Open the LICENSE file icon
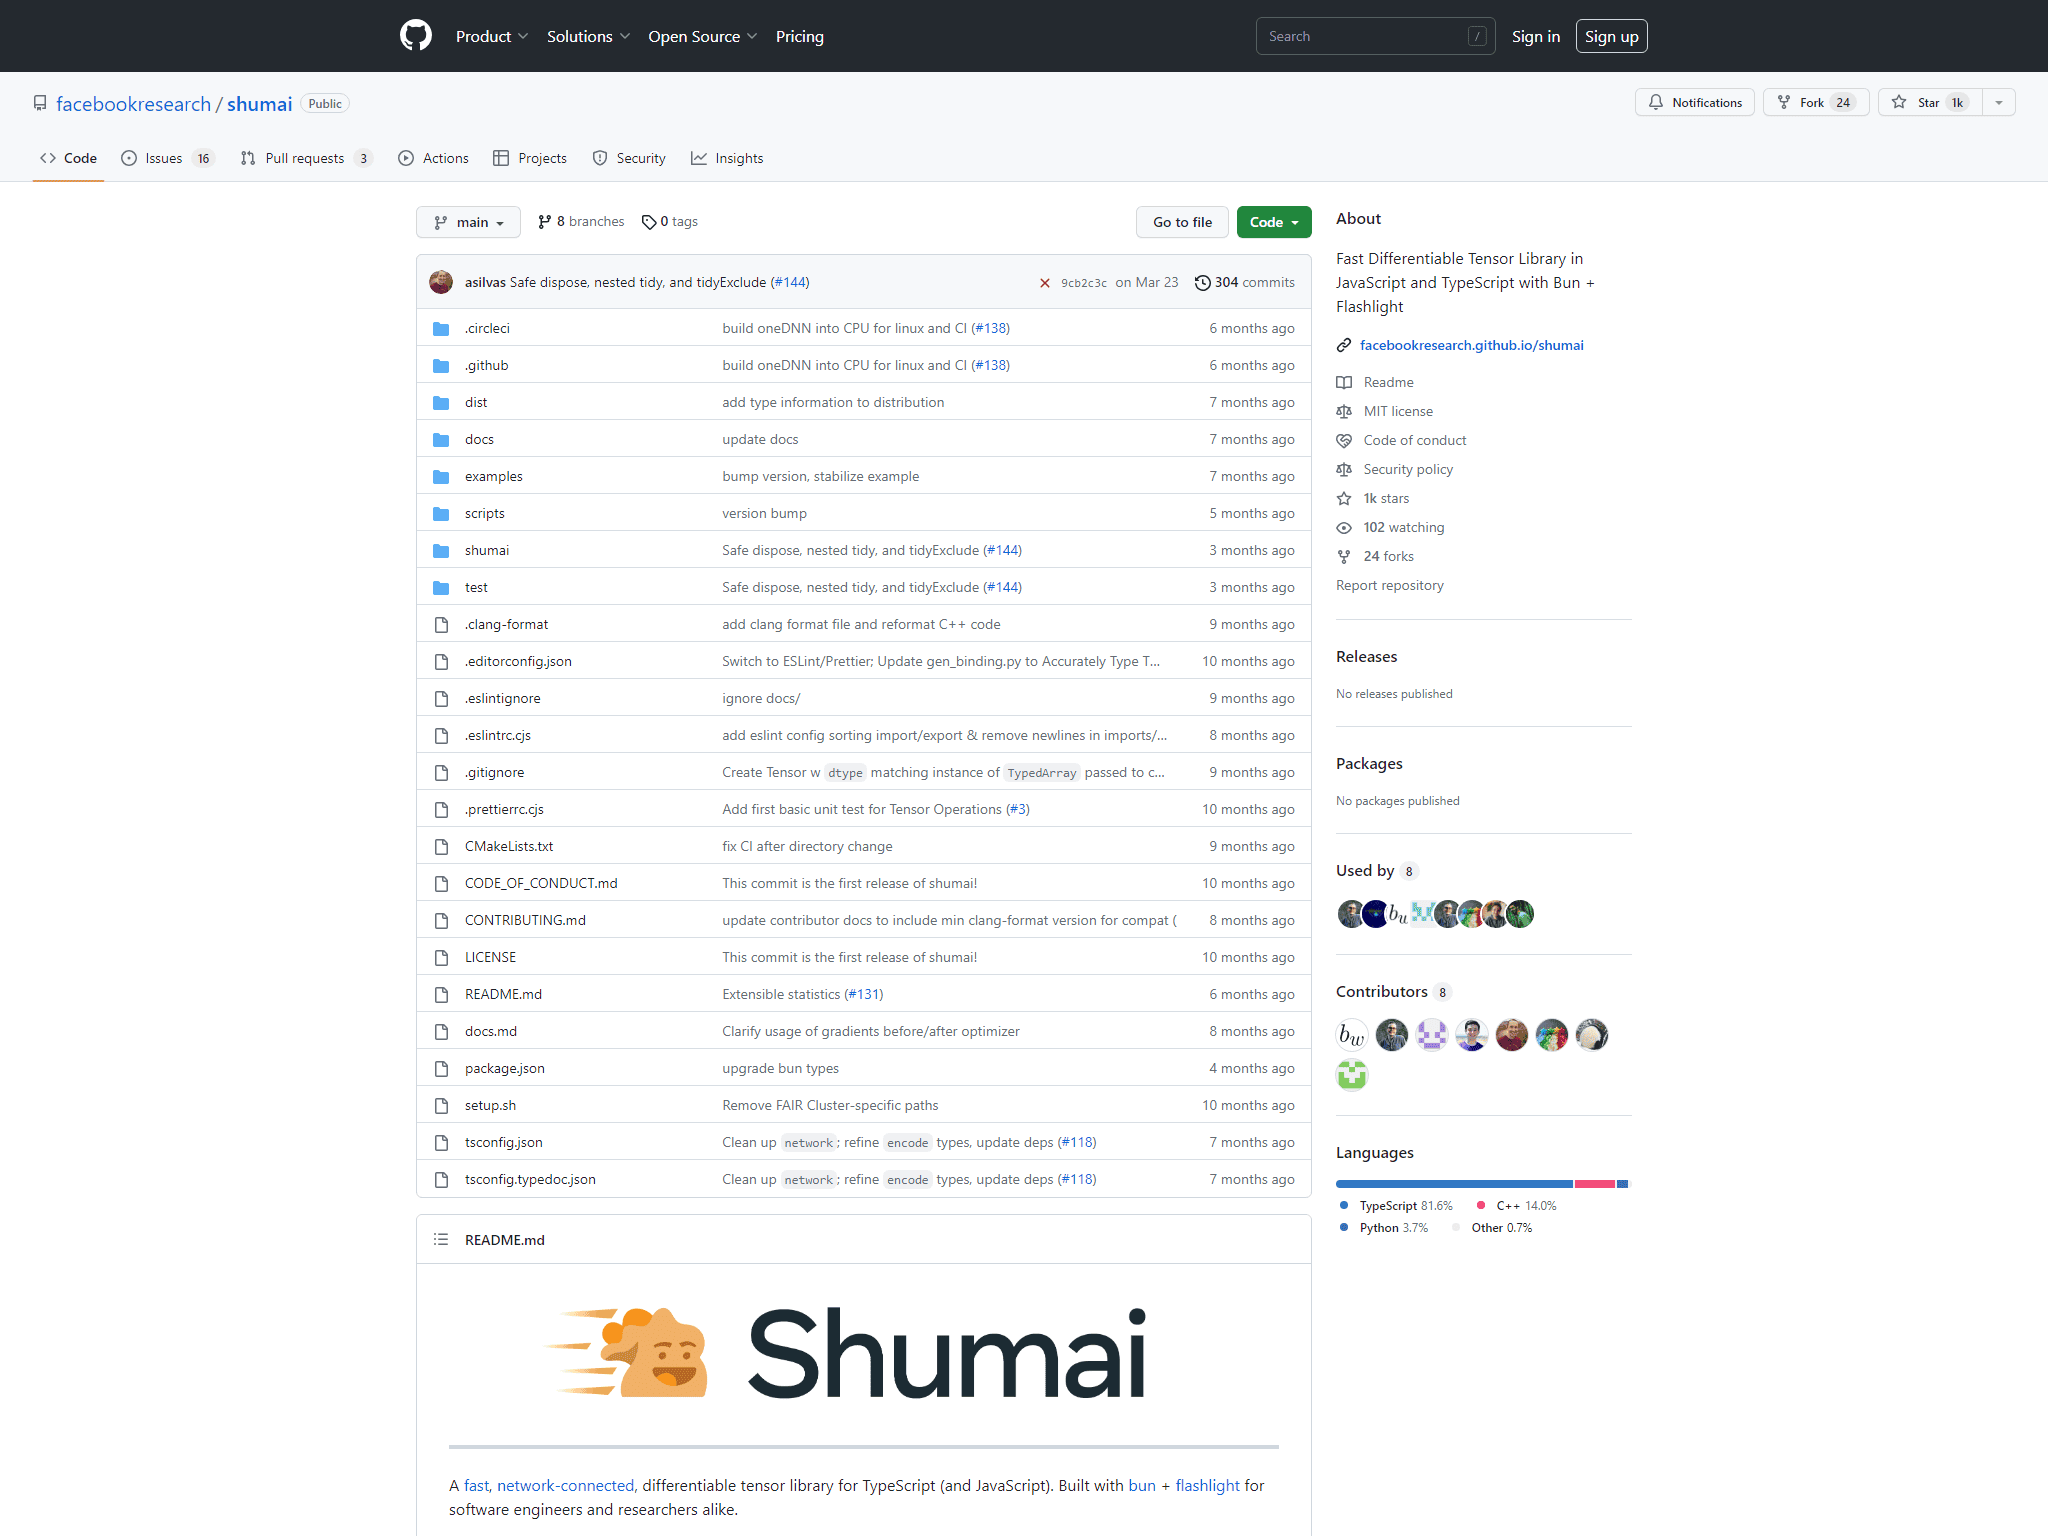 click(x=441, y=957)
